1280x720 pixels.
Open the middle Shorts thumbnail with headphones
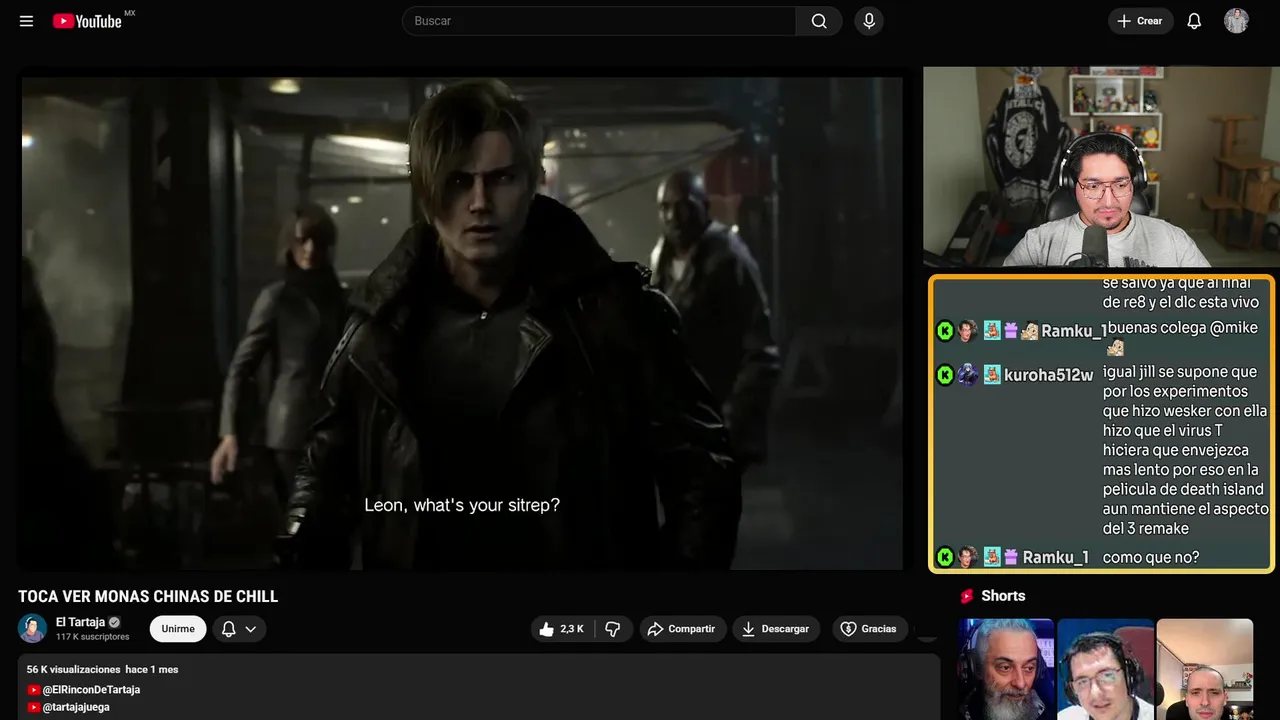[1105, 669]
